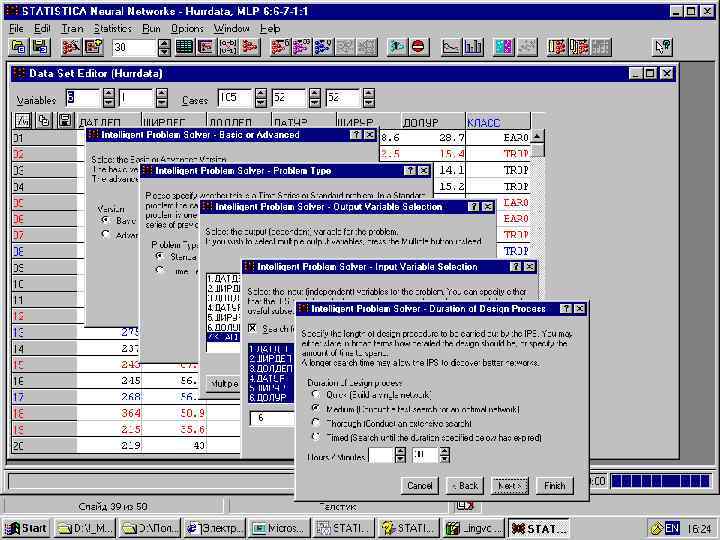Image resolution: width=720 pixels, height=540 pixels.
Task: Click the dataset table grid toolbar icon
Action: [x=185, y=47]
